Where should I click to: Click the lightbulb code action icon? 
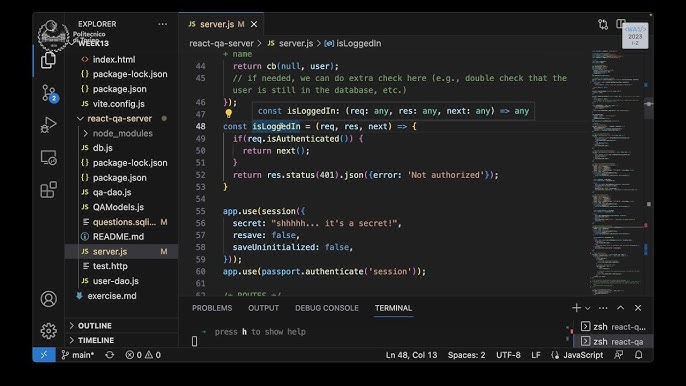(228, 114)
